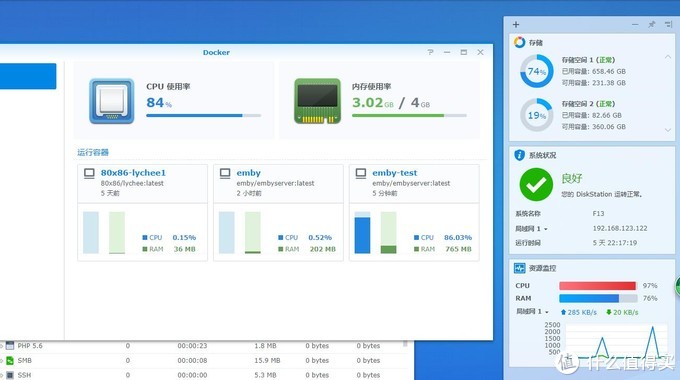The height and width of the screenshot is (380, 680).
Task: Select the SMB service row
Action: [x=204, y=360]
